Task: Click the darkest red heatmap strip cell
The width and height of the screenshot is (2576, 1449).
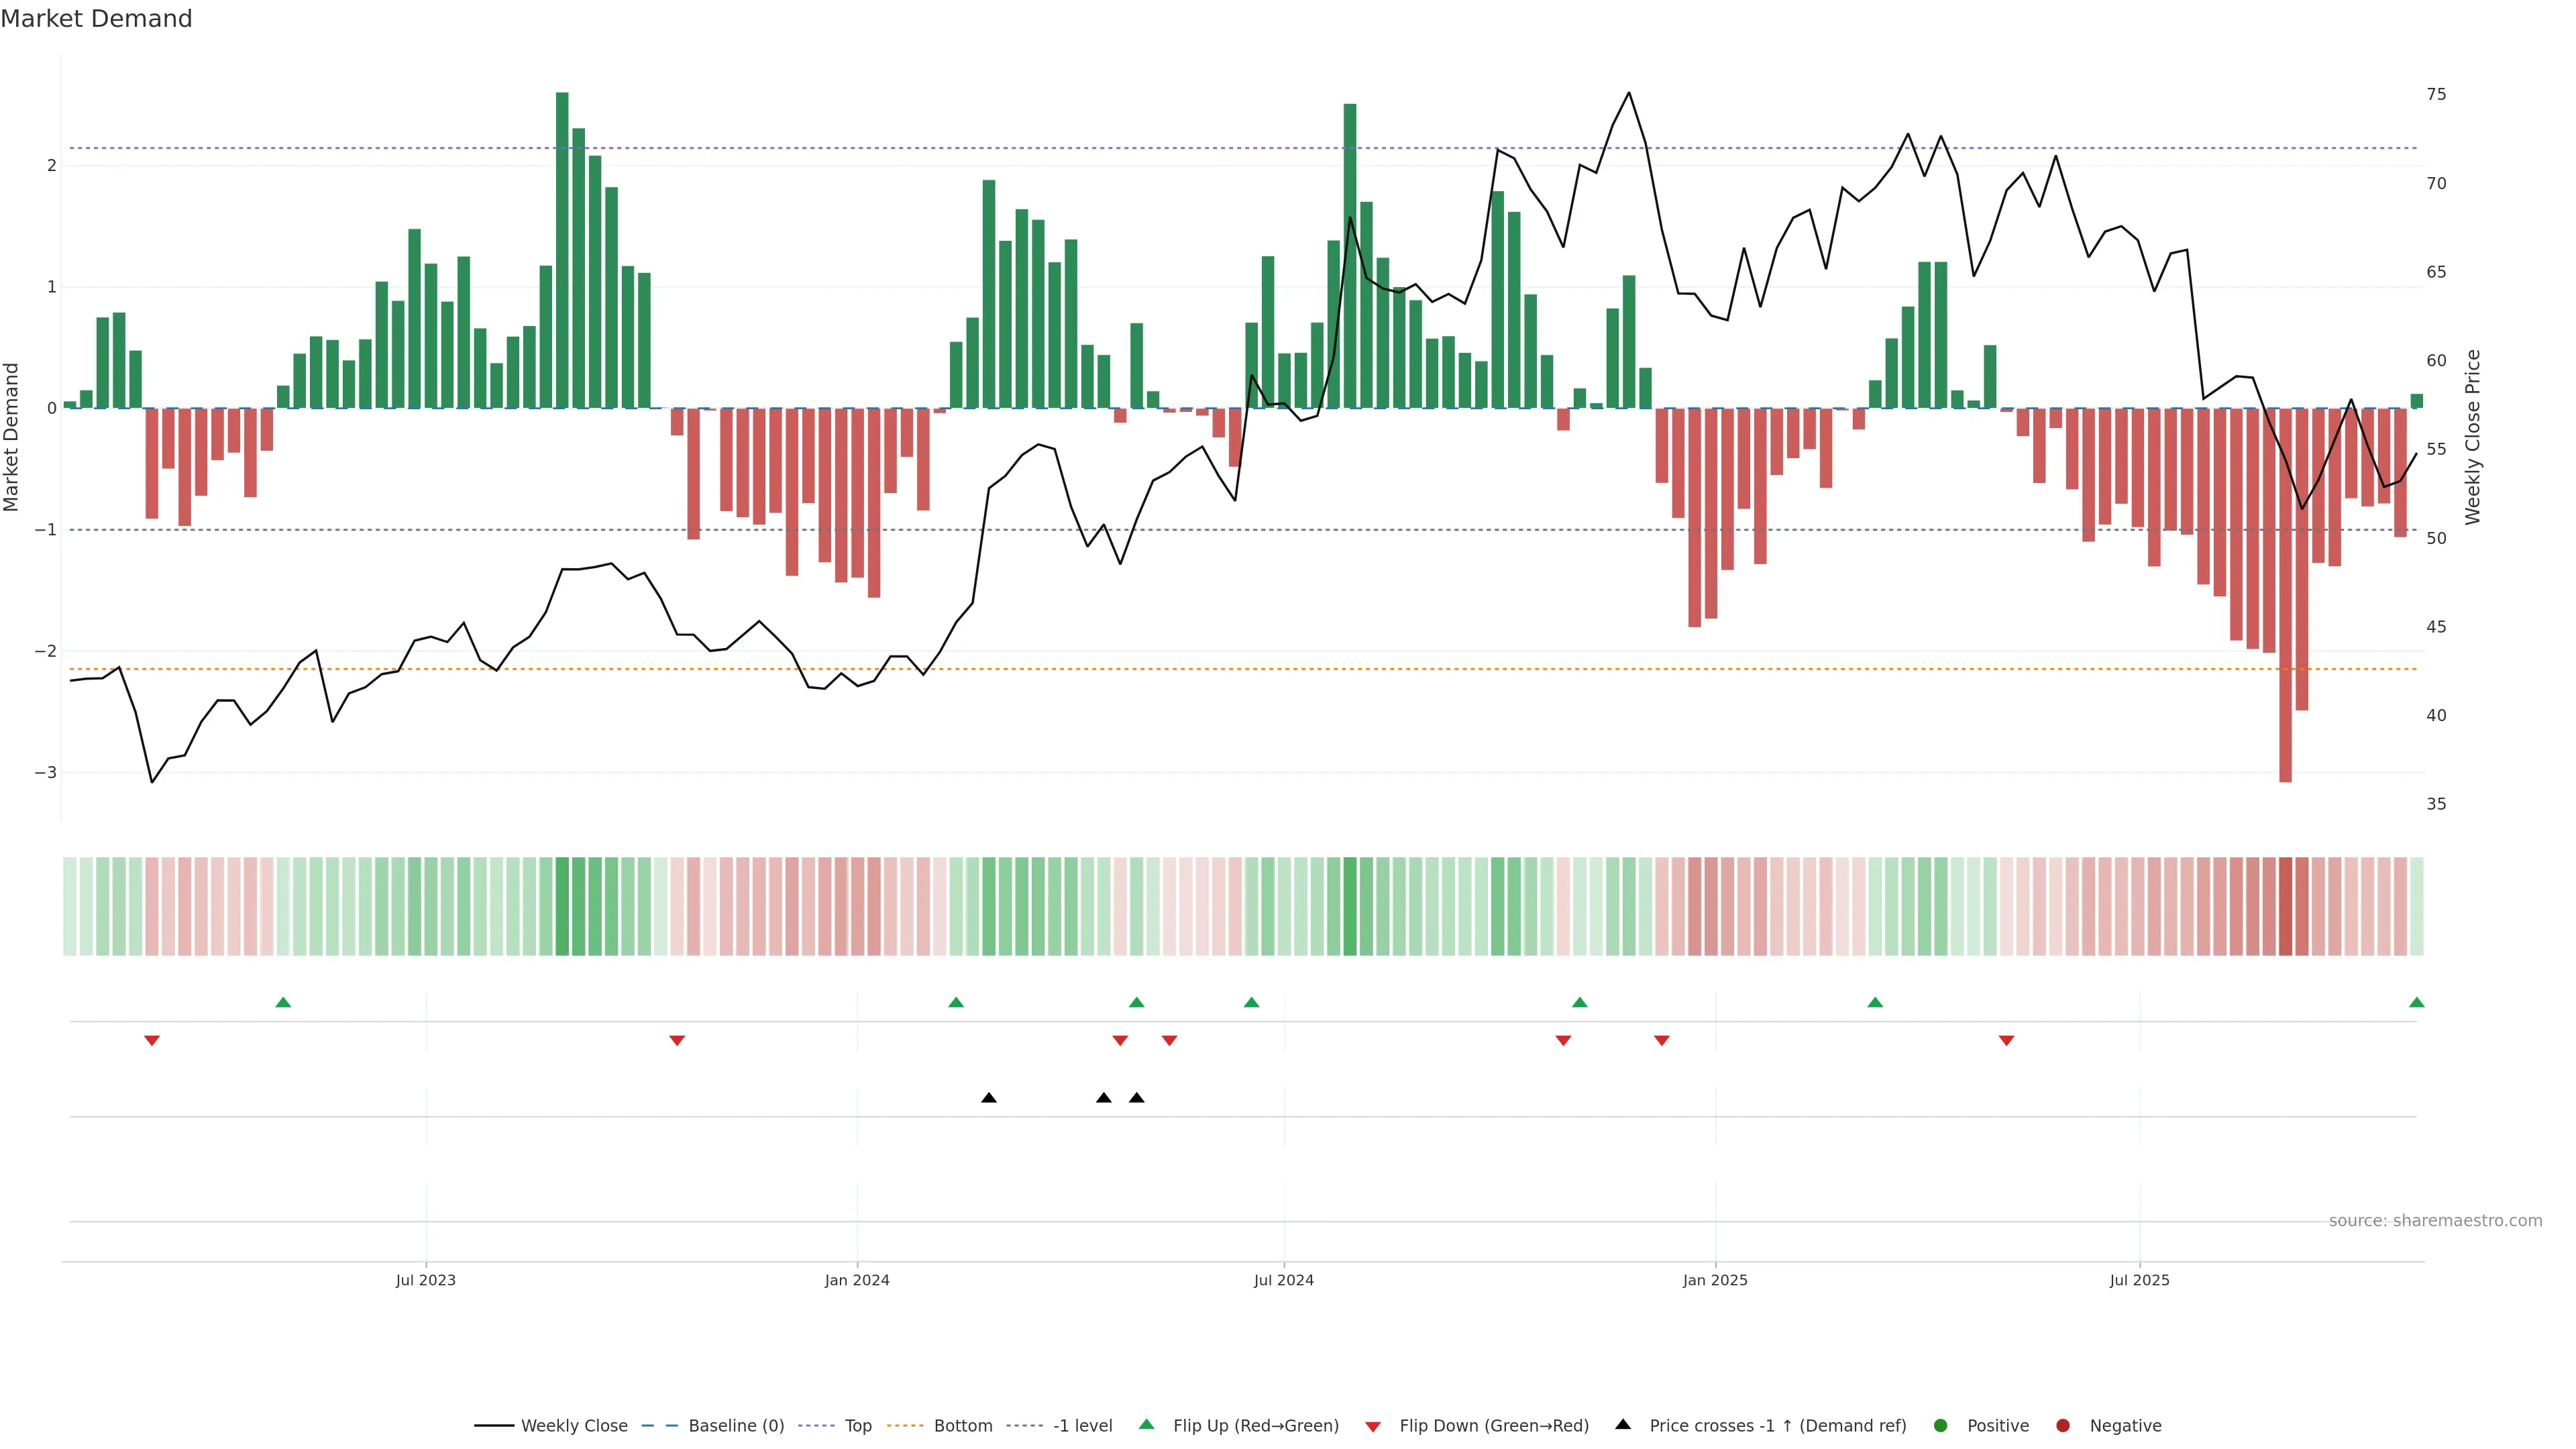Action: [x=2285, y=906]
